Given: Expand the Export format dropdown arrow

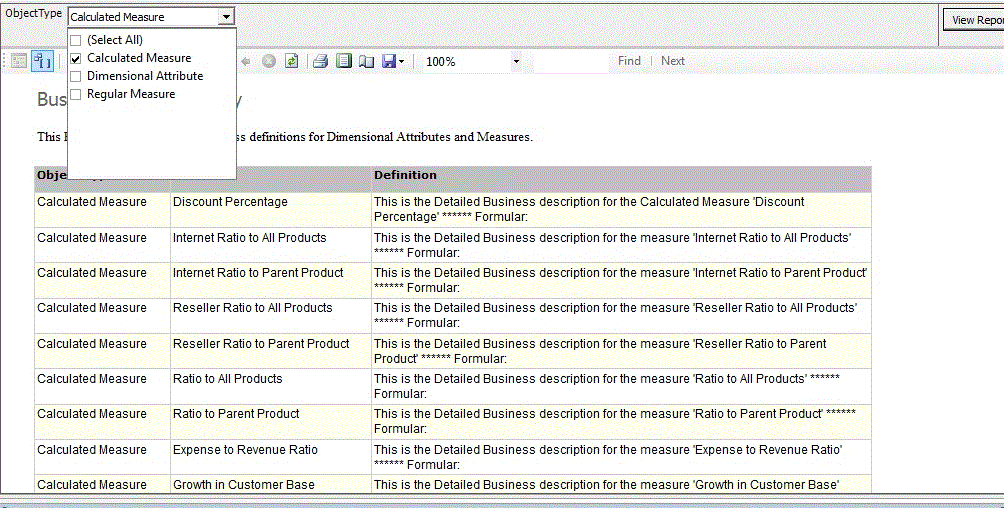Looking at the screenshot, I should click(402, 61).
